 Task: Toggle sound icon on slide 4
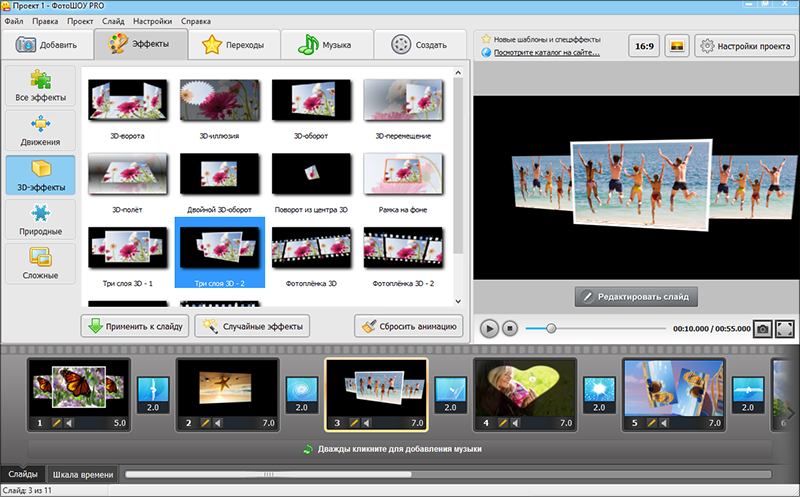pyautogui.click(x=515, y=423)
